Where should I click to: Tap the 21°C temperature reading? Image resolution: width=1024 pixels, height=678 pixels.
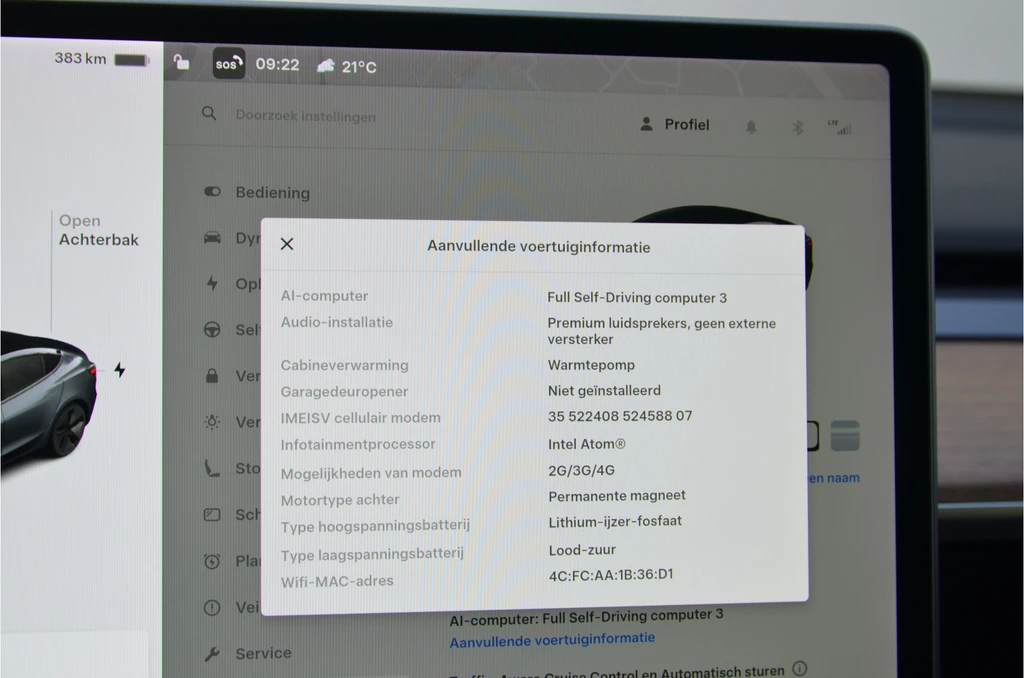pyautogui.click(x=359, y=67)
